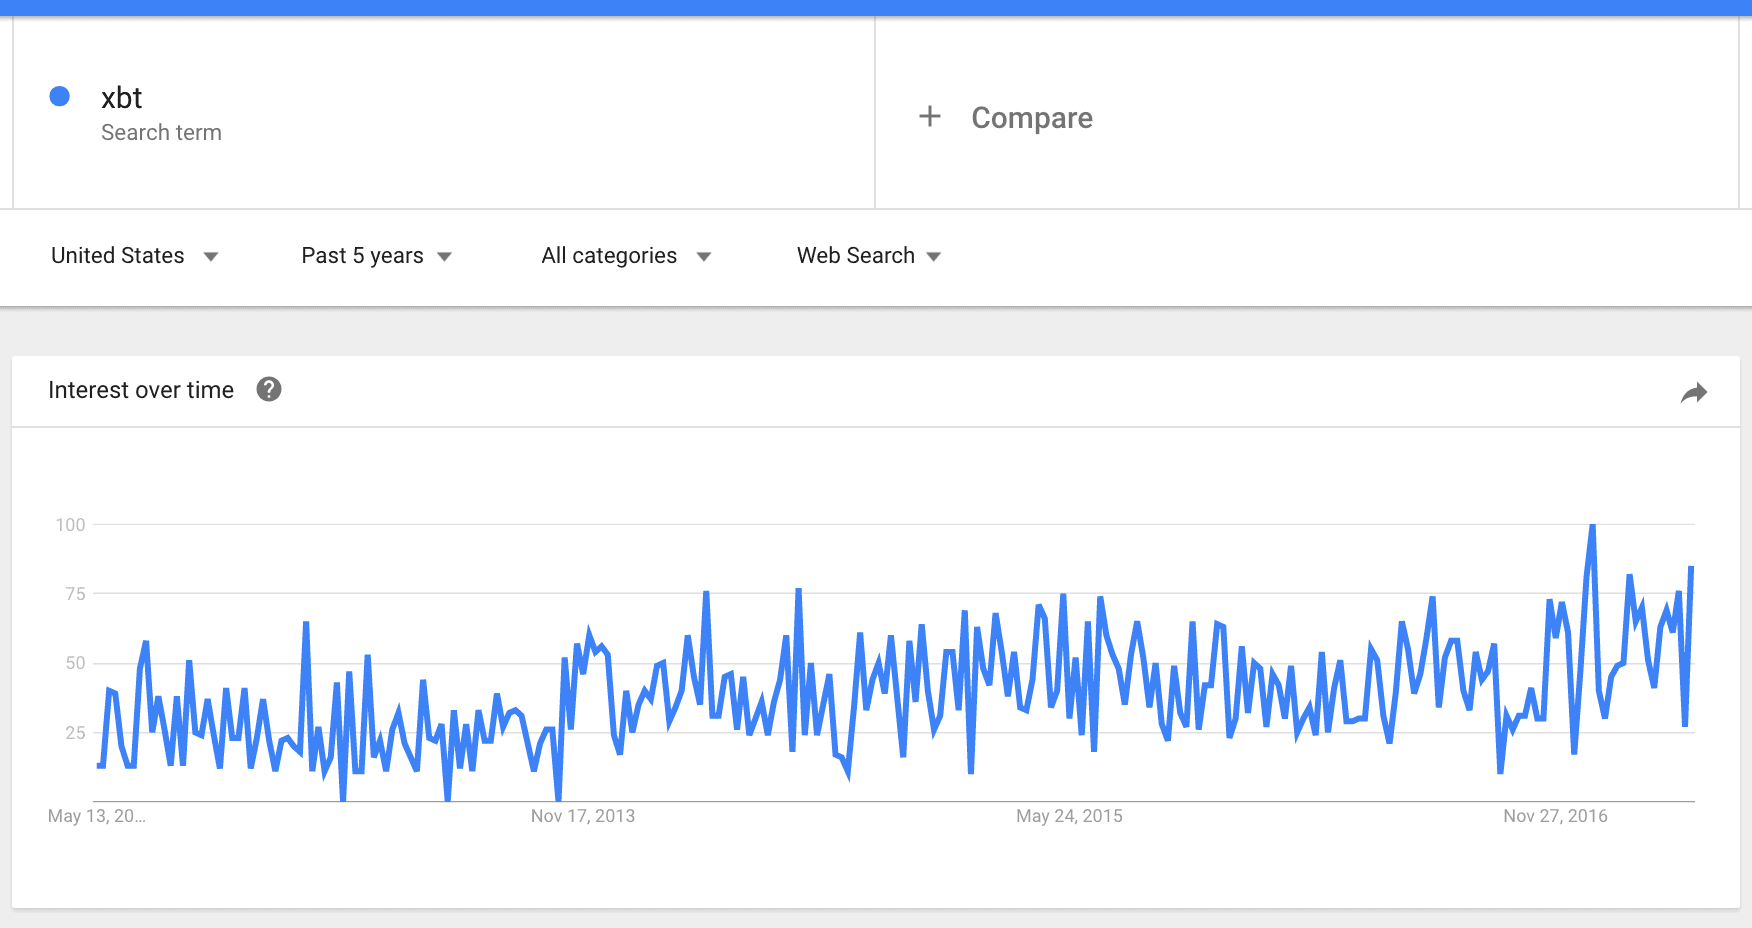Image resolution: width=1752 pixels, height=928 pixels.
Task: Open the Interest over time help icon
Action: (269, 389)
